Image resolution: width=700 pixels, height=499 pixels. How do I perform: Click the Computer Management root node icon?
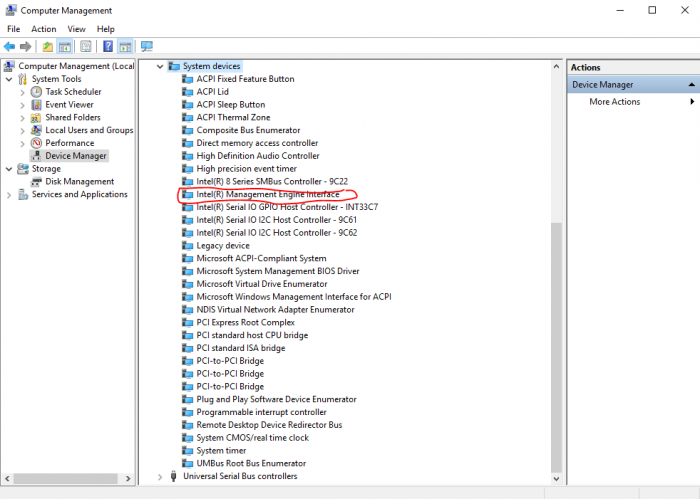pos(9,67)
